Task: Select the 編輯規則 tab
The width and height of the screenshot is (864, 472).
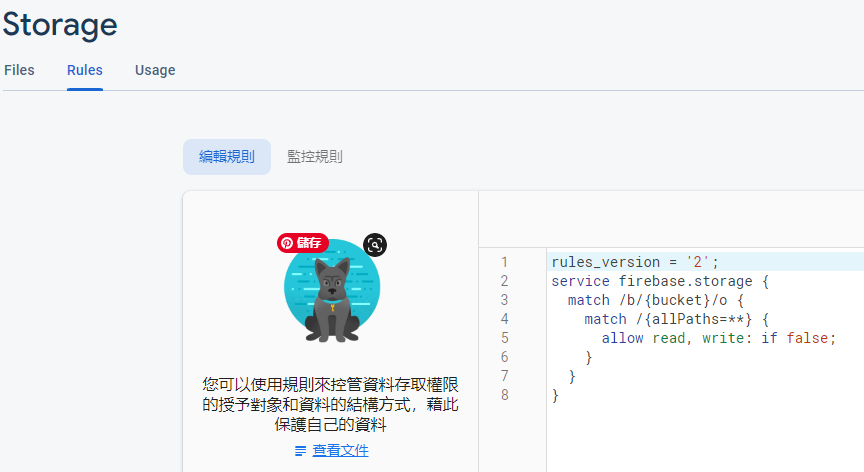Action: coord(227,157)
